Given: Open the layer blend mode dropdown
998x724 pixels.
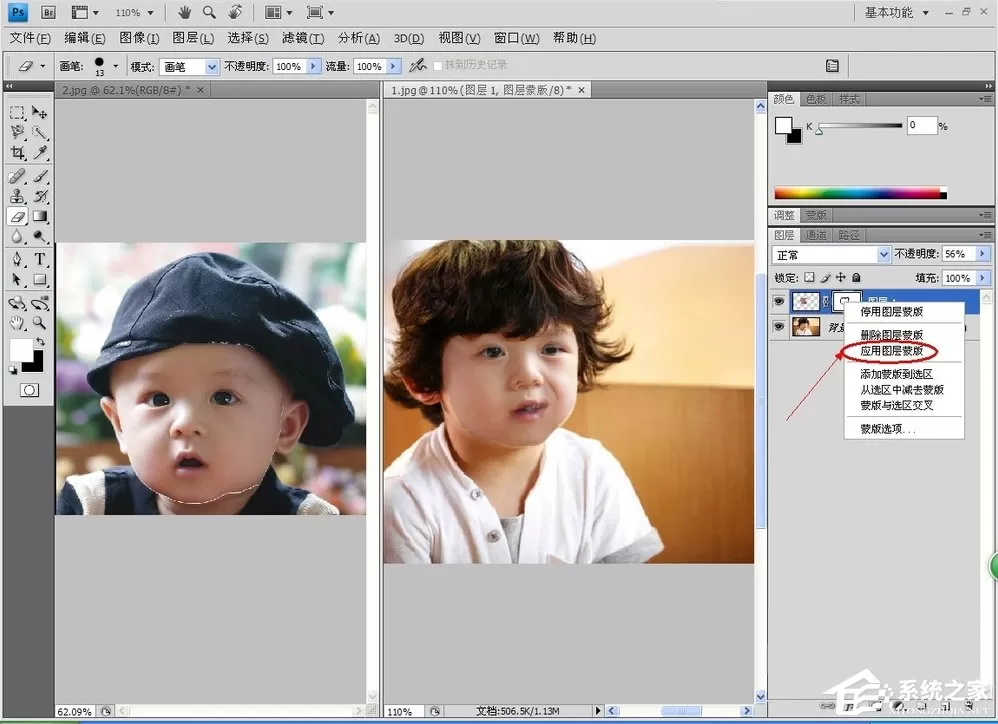Looking at the screenshot, I should point(831,254).
